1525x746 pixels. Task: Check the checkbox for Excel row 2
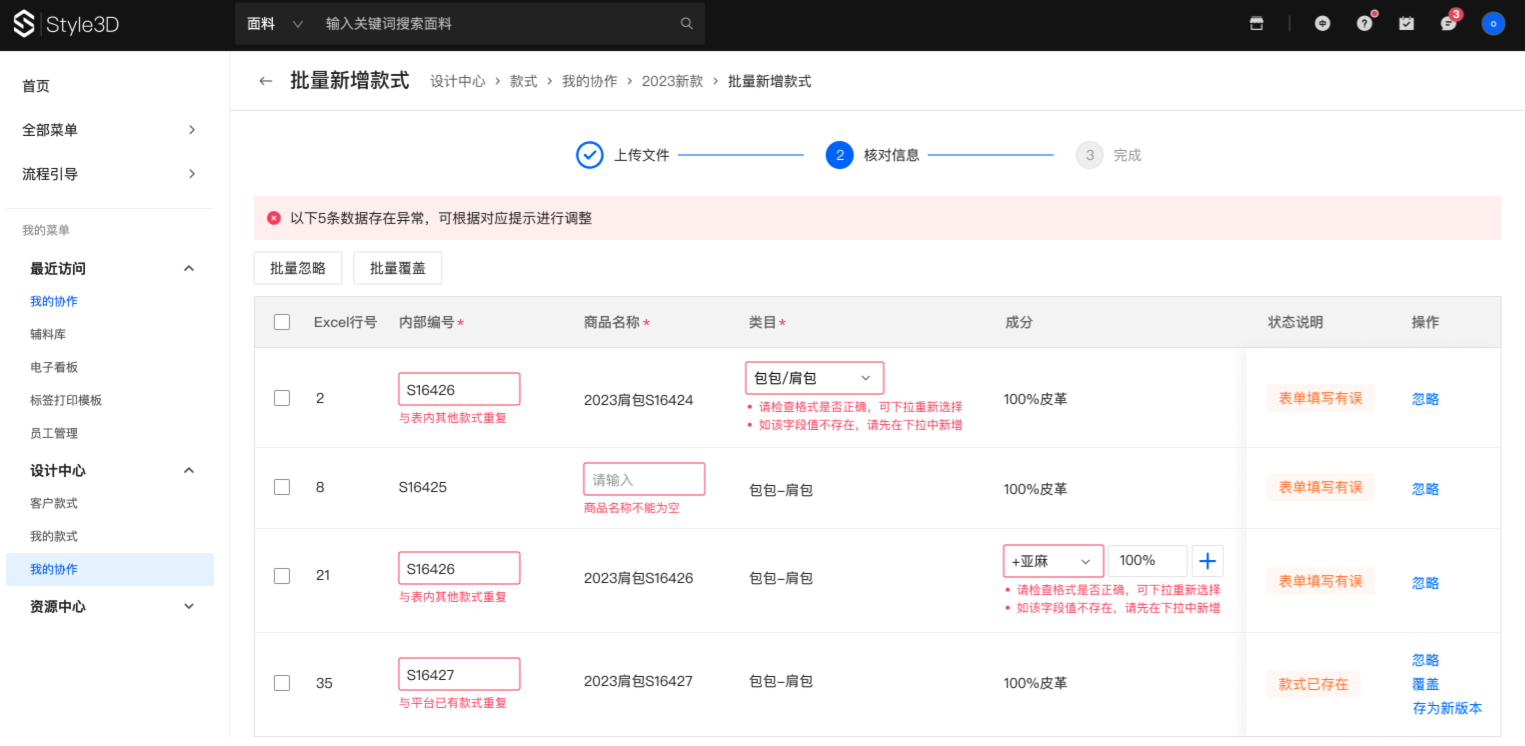[x=282, y=398]
